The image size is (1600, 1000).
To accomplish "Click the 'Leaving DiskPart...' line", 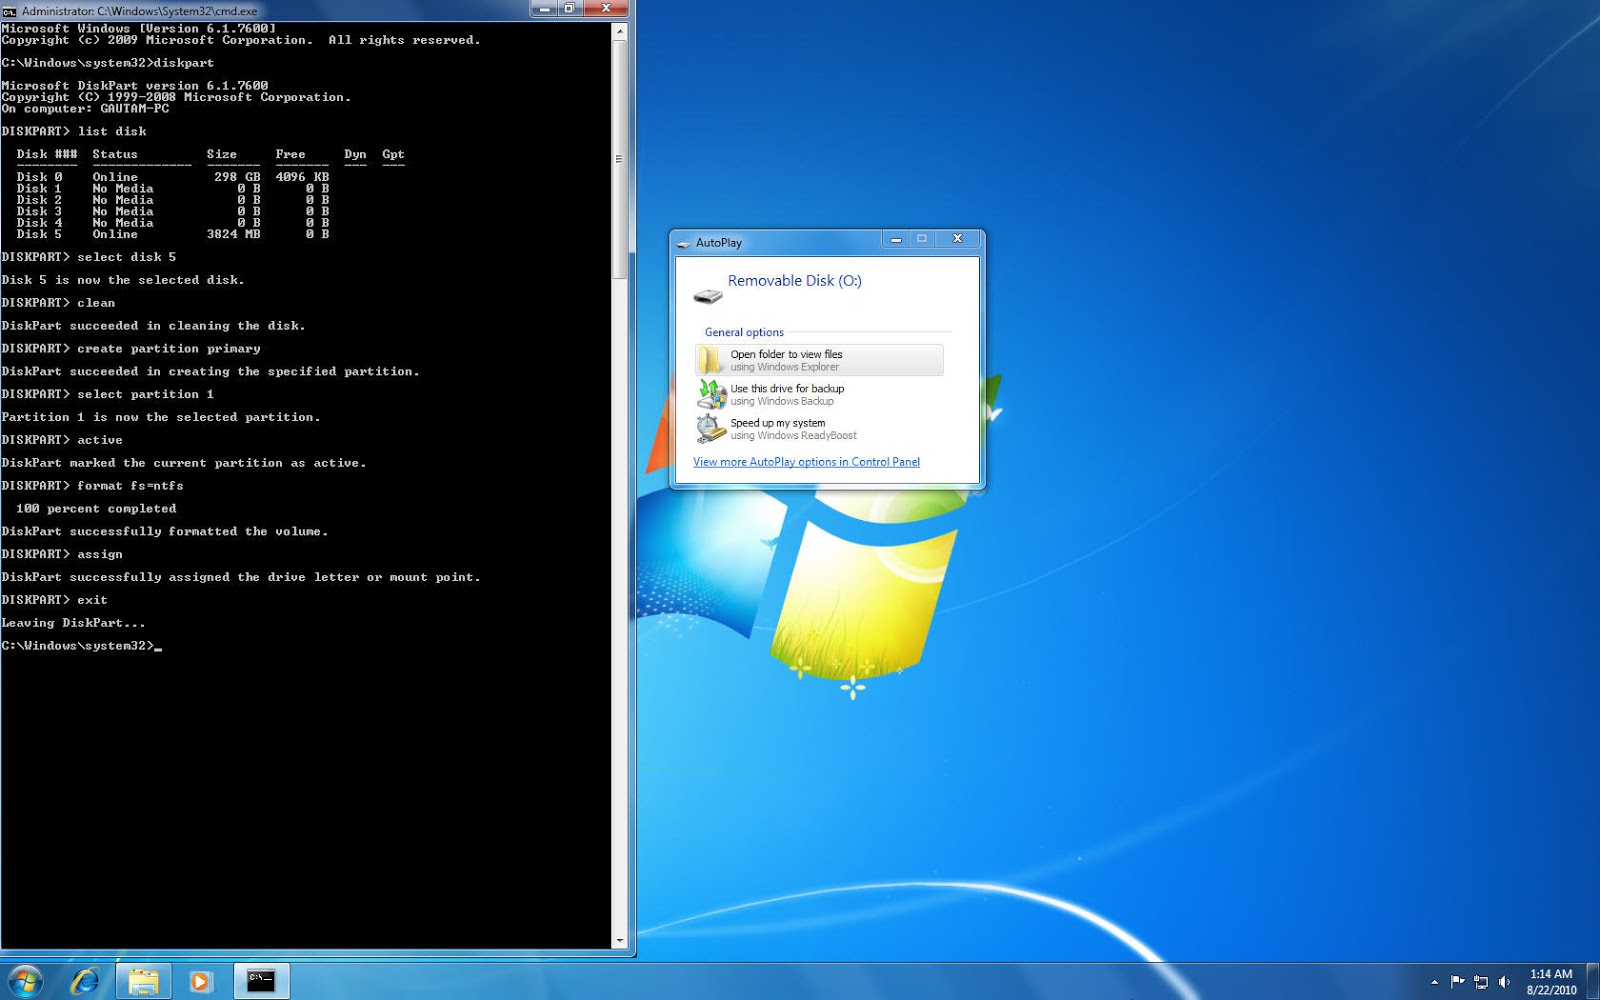I will (73, 623).
